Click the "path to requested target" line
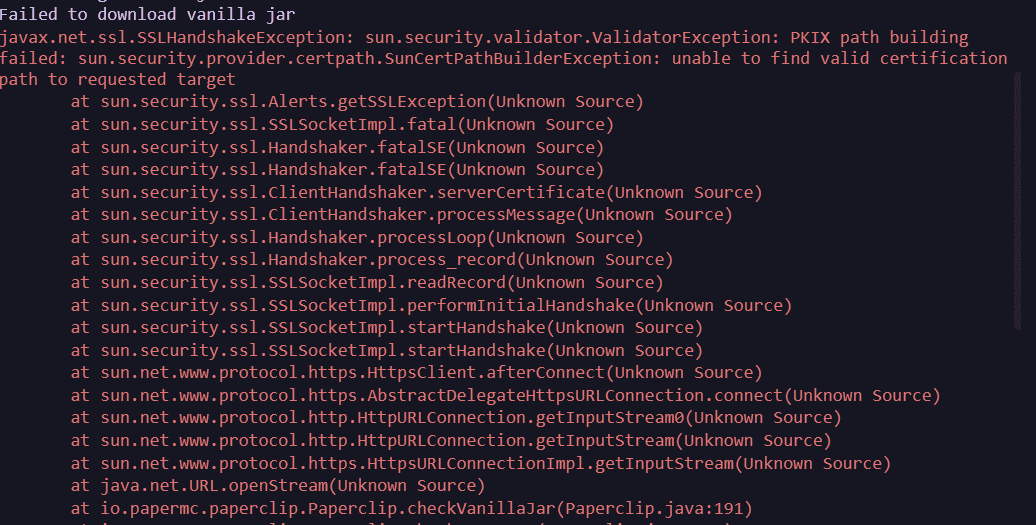 (x=118, y=80)
